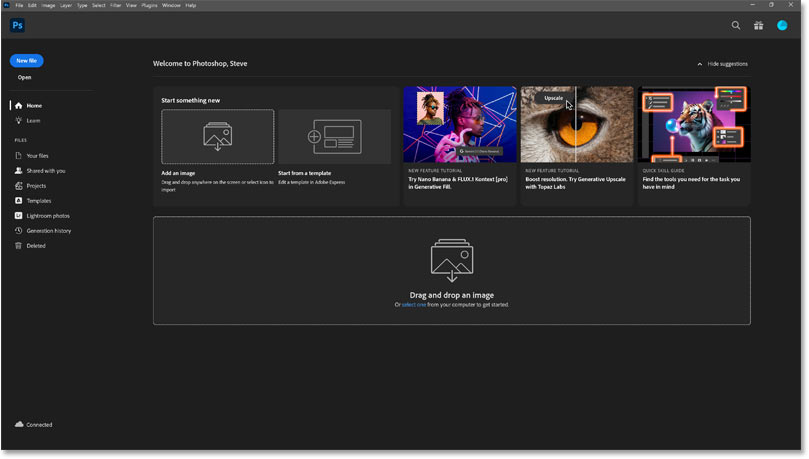The width and height of the screenshot is (809, 459).
Task: Click the Generation history clock icon
Action: point(19,231)
